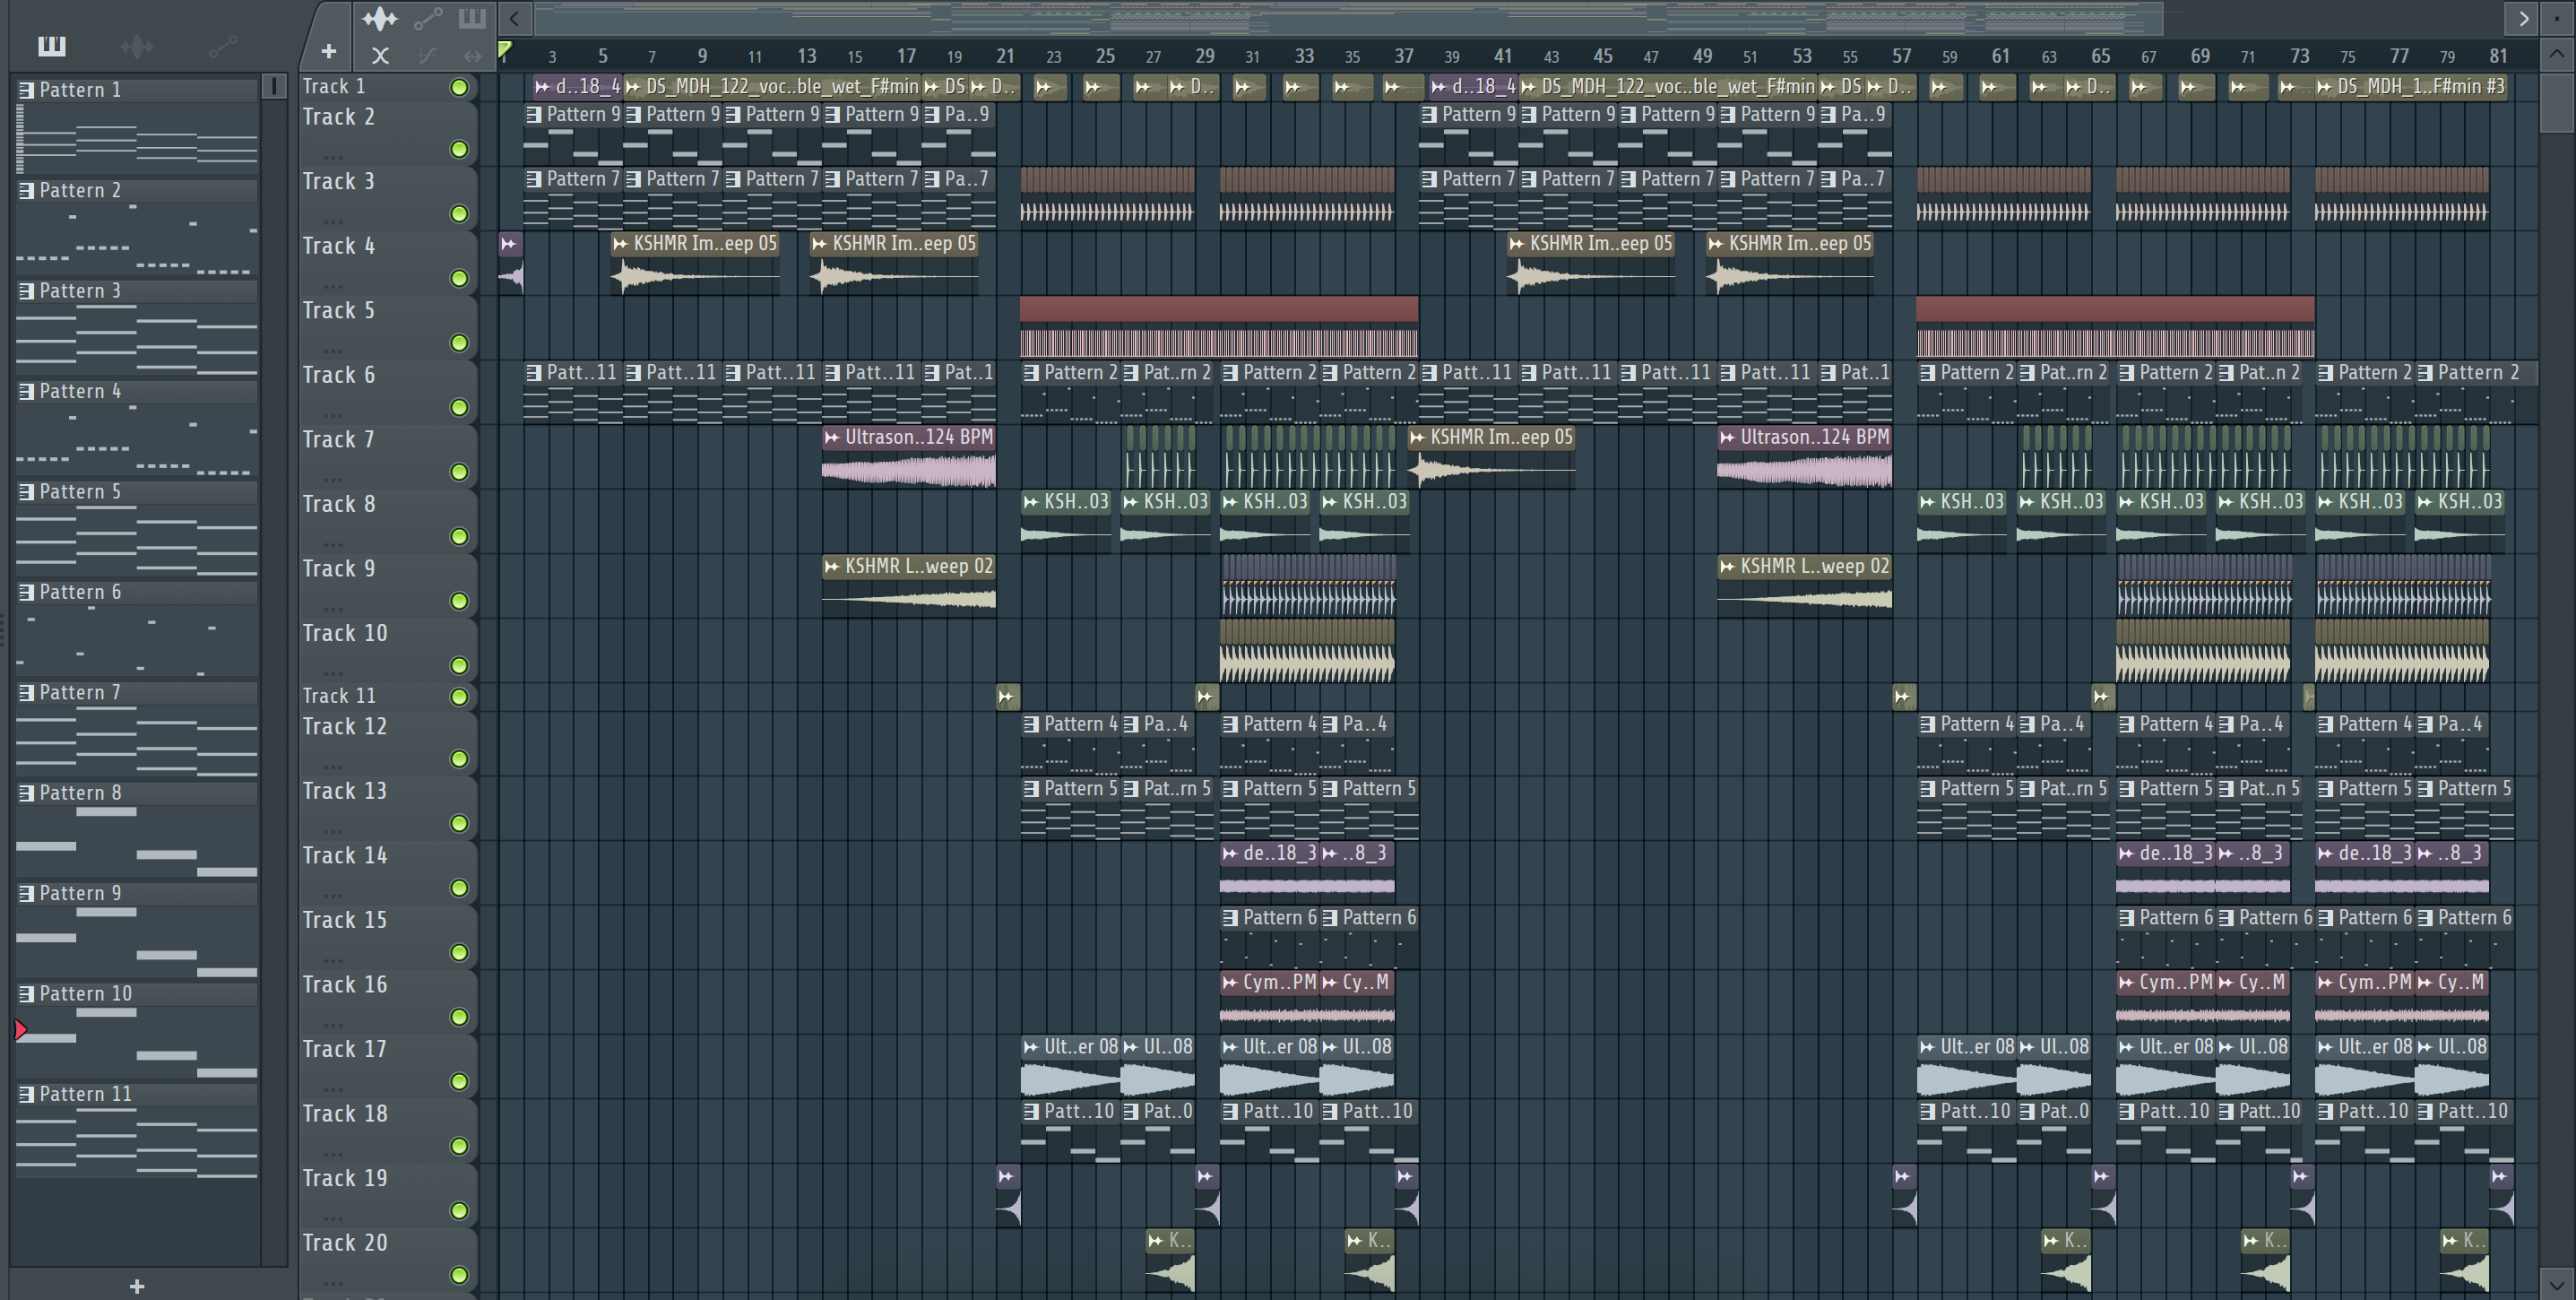The image size is (2576, 1300).
Task: Select the small audio clip at bar 1 on Track 4
Action: click(x=510, y=262)
